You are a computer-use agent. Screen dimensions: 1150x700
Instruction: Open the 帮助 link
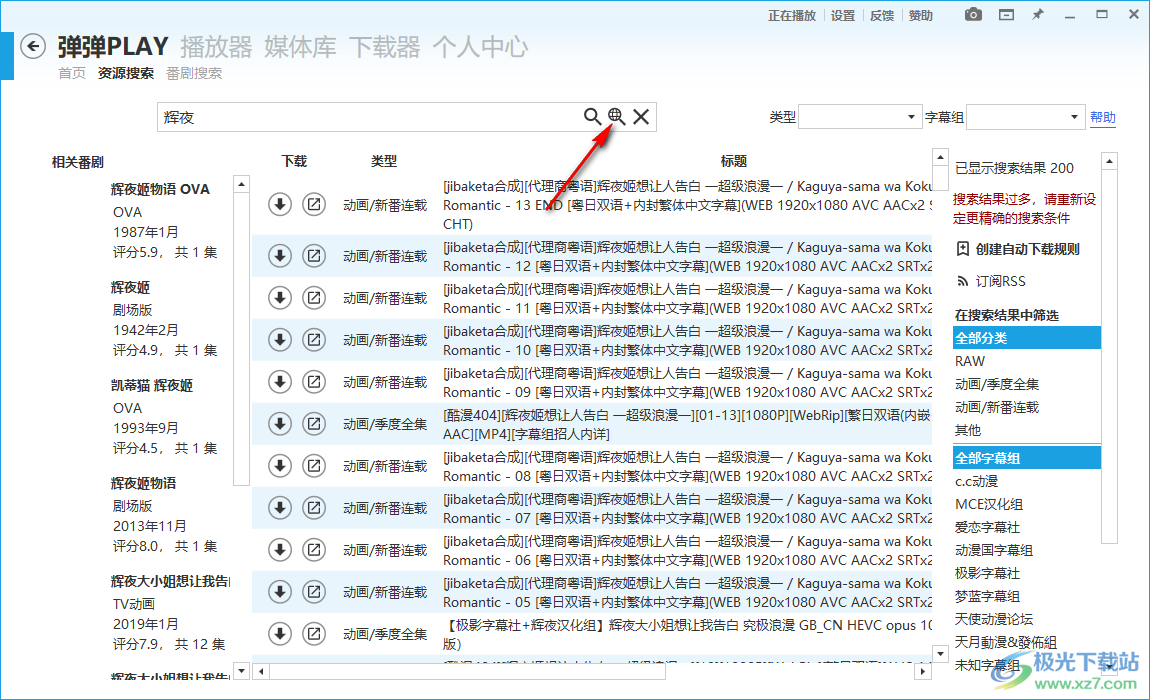tap(1102, 117)
